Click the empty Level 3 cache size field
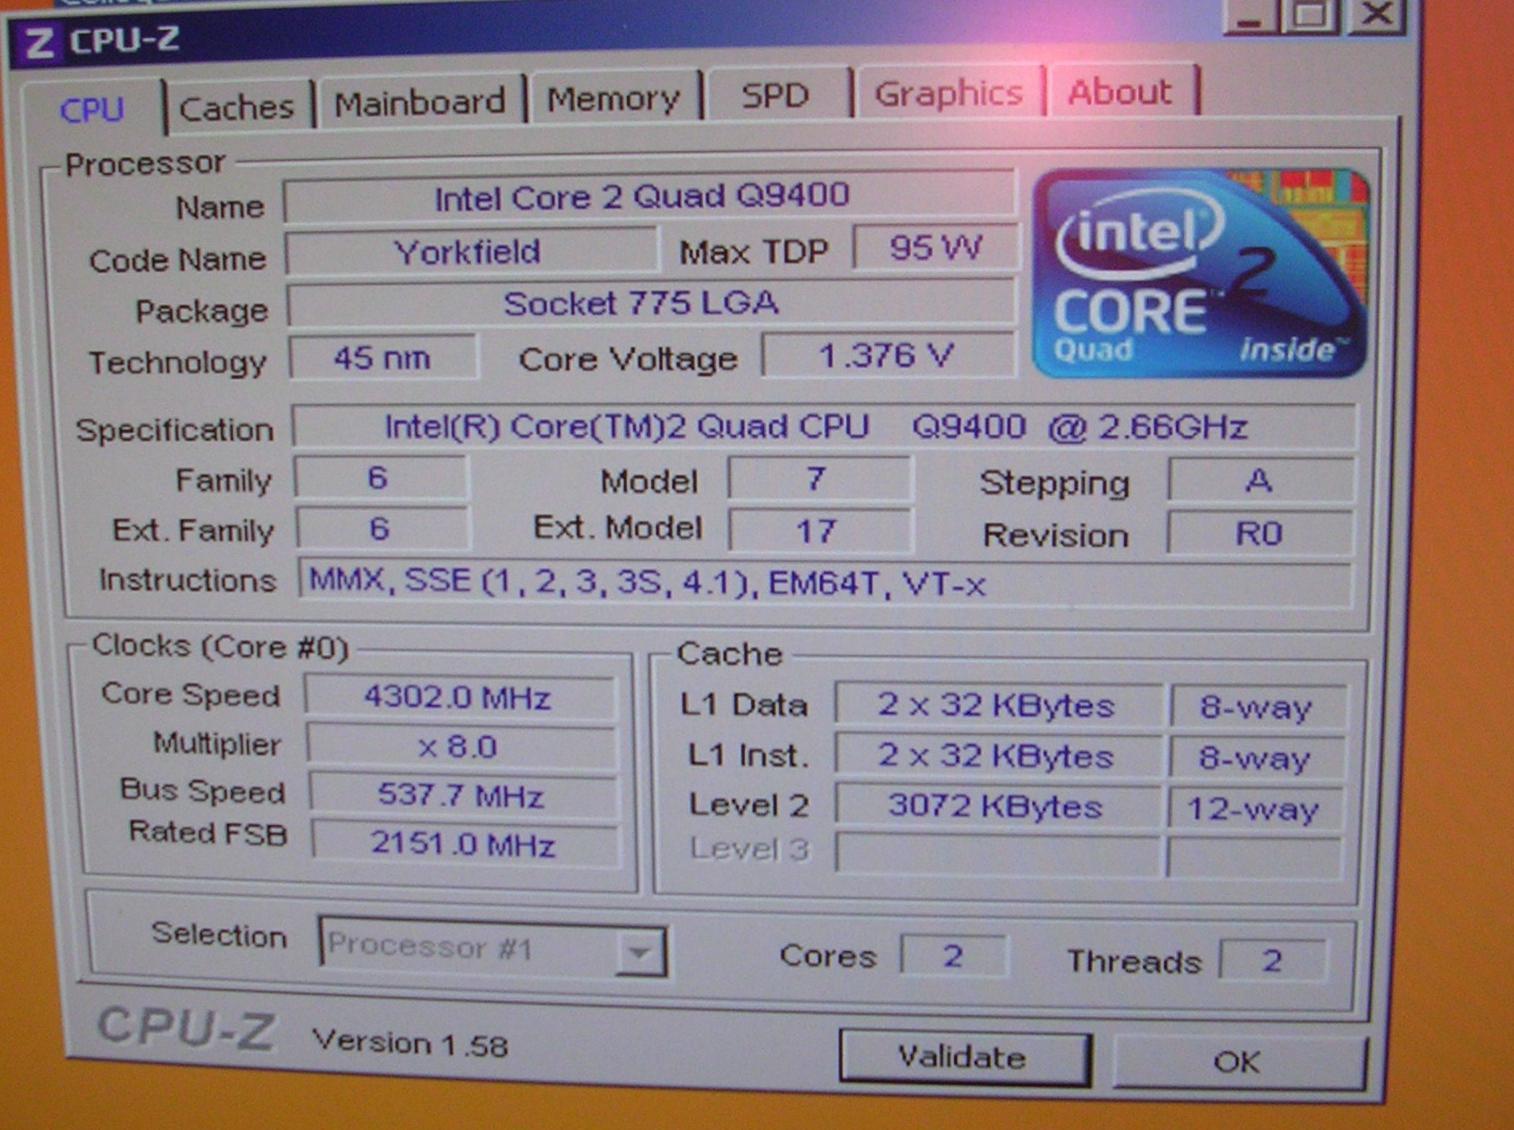Screen dimensions: 1514x1130 tap(998, 854)
